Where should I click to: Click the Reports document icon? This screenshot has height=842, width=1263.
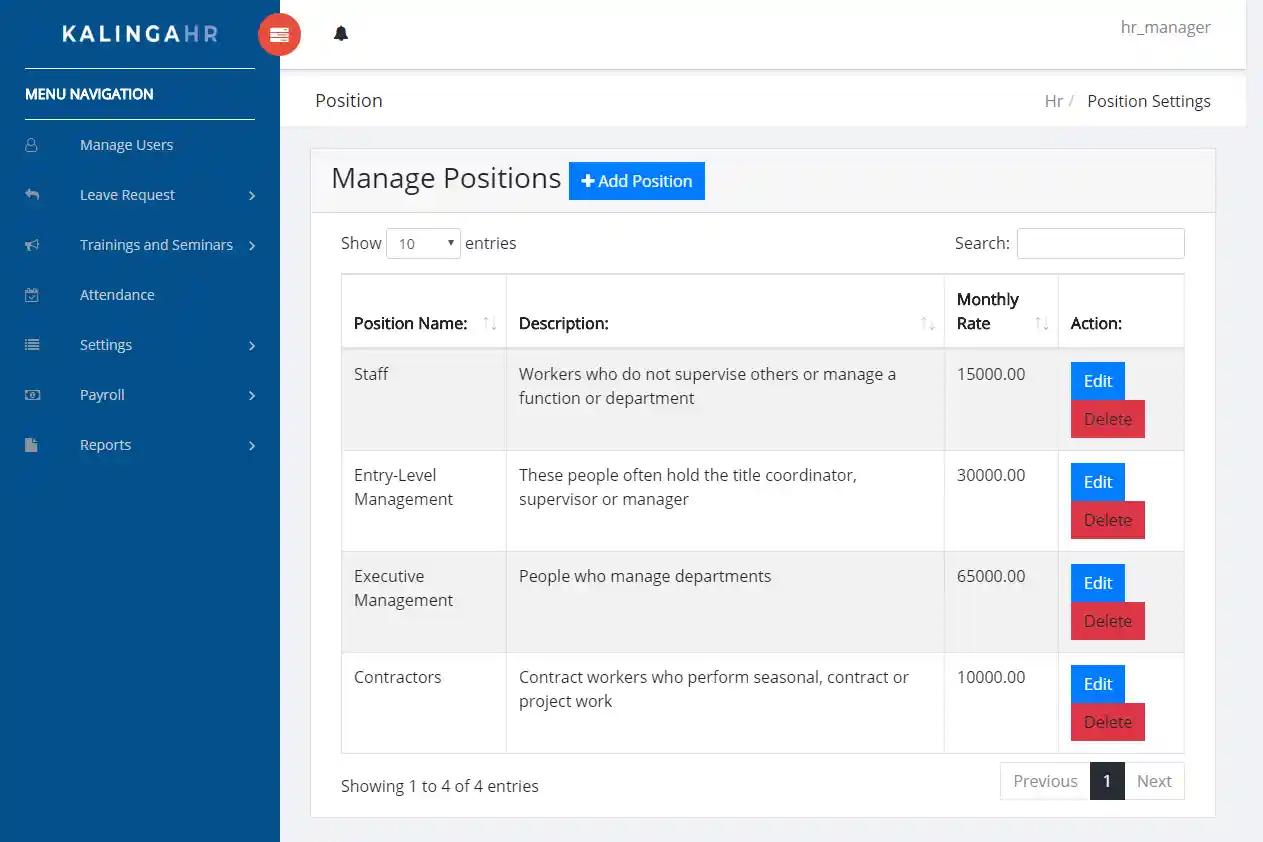tap(32, 445)
